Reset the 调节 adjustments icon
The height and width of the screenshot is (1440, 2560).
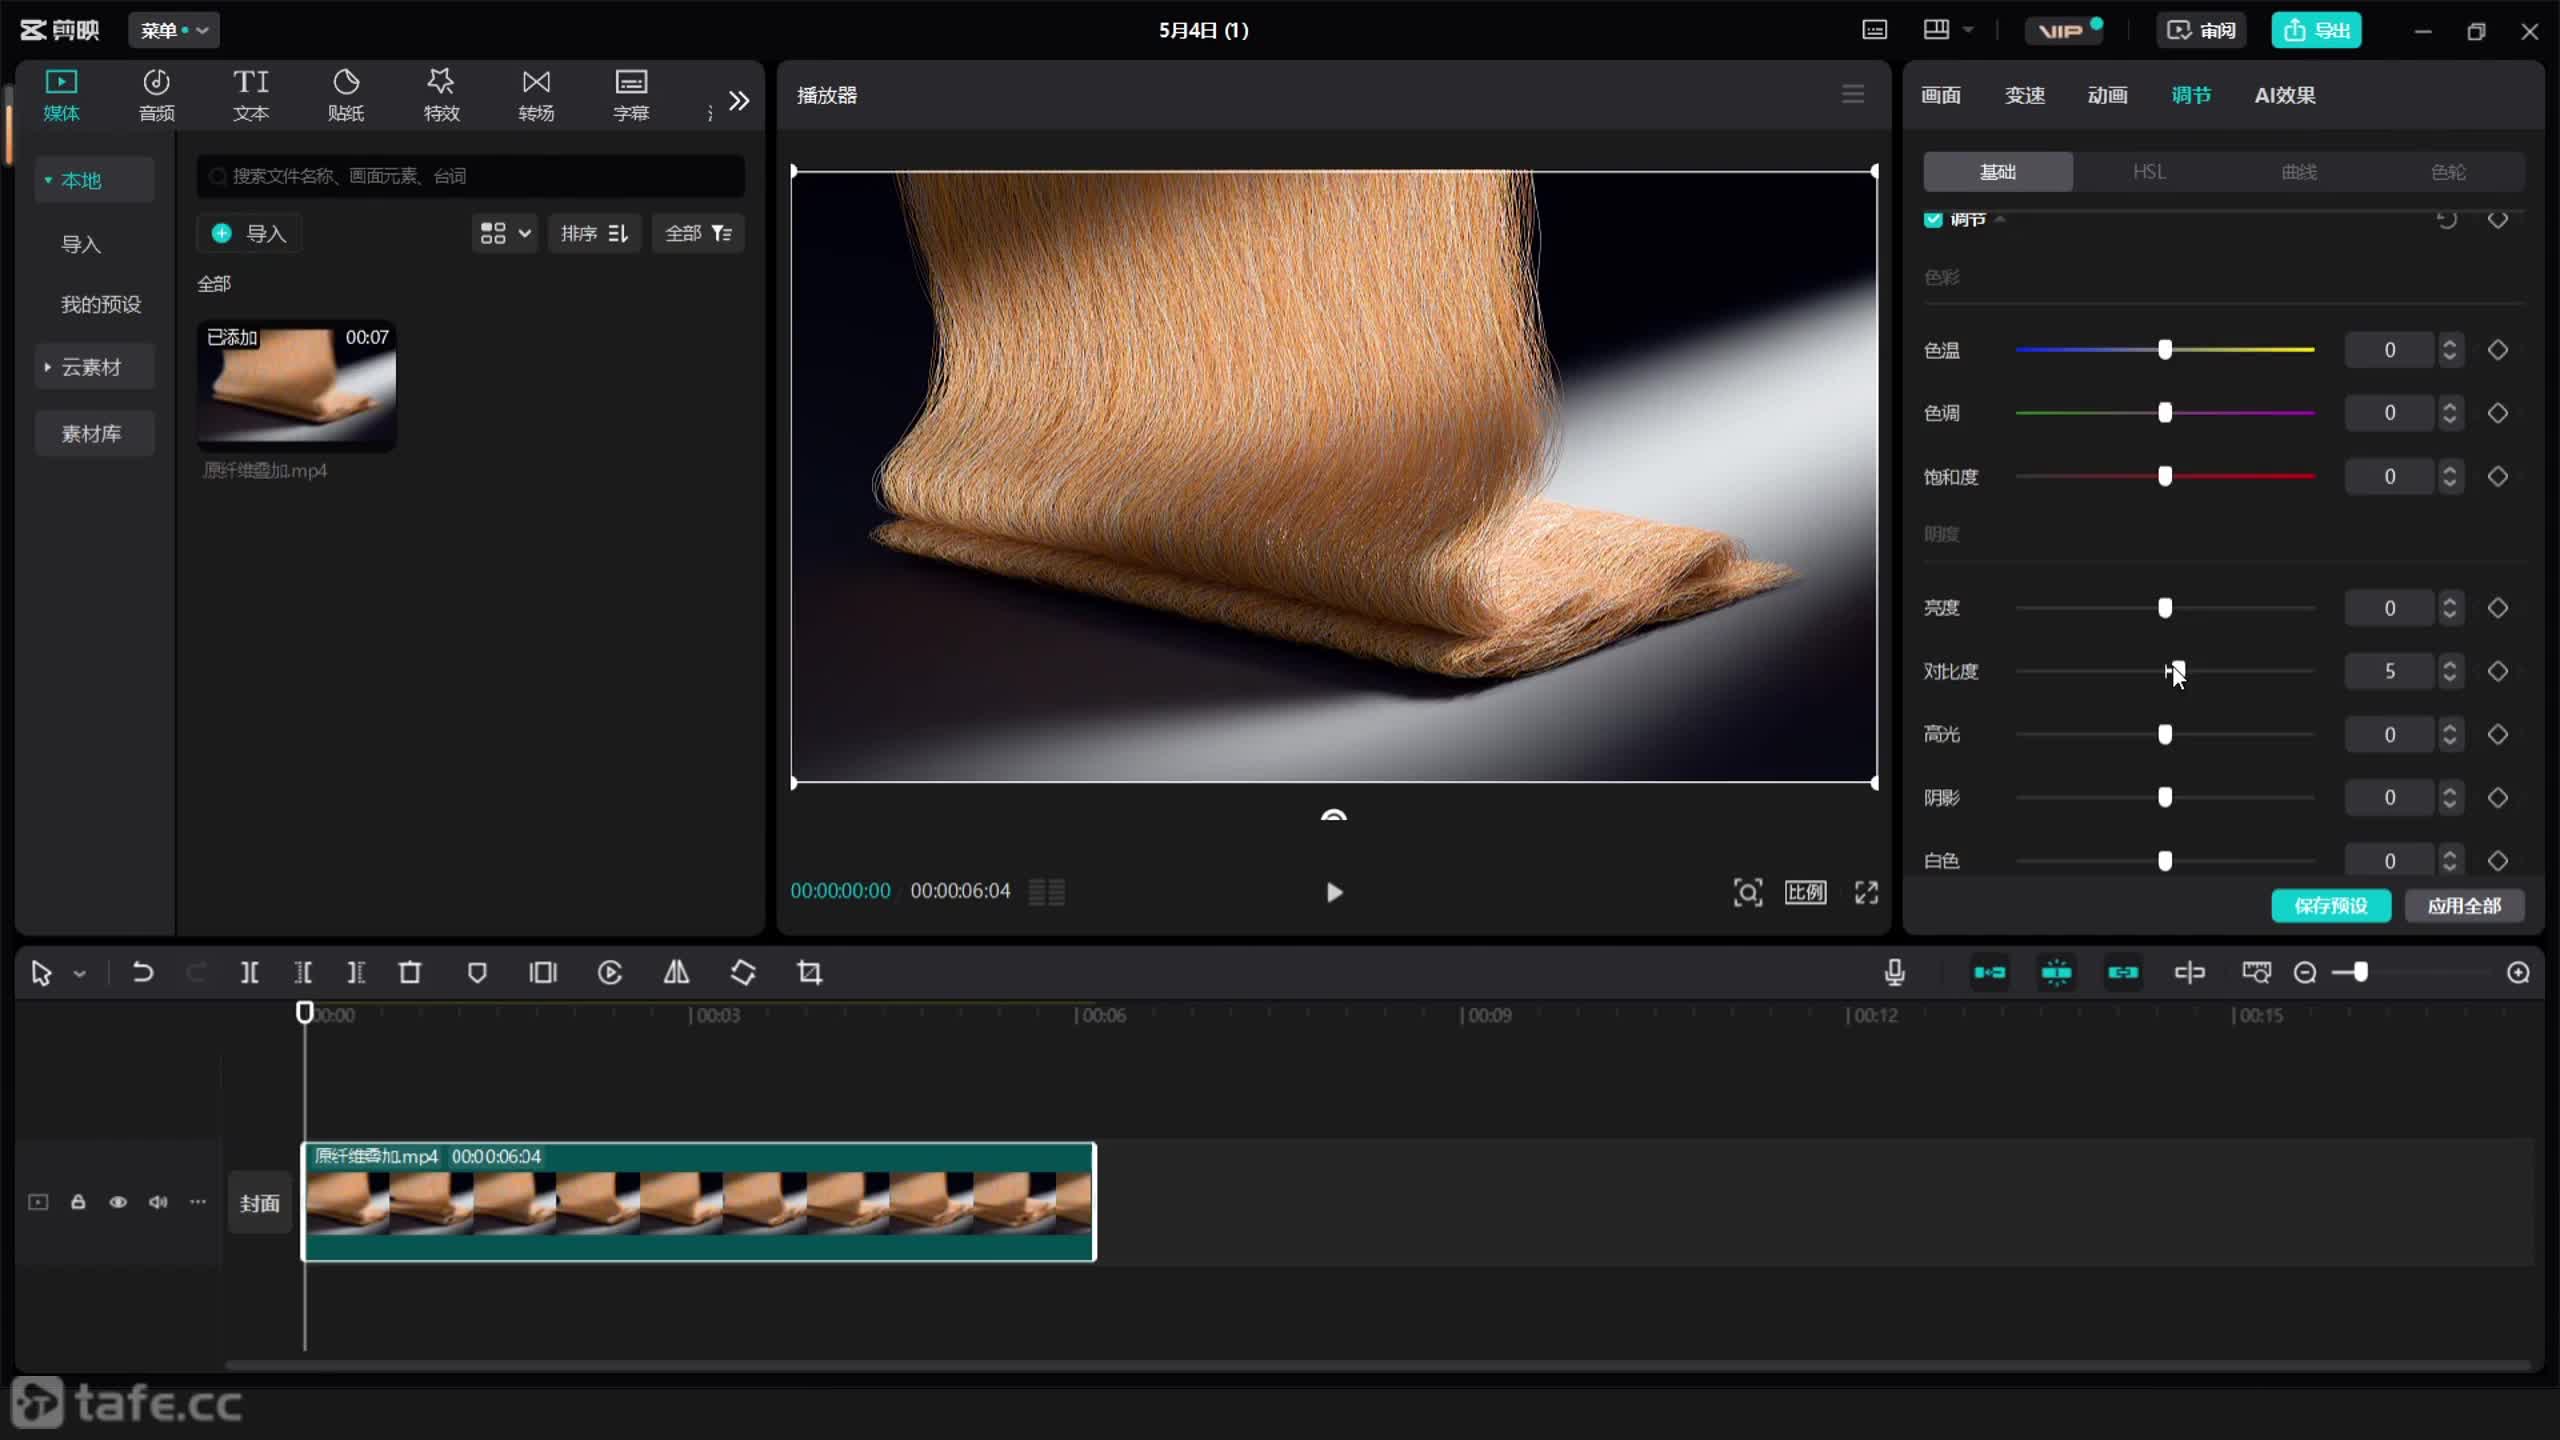(2447, 219)
